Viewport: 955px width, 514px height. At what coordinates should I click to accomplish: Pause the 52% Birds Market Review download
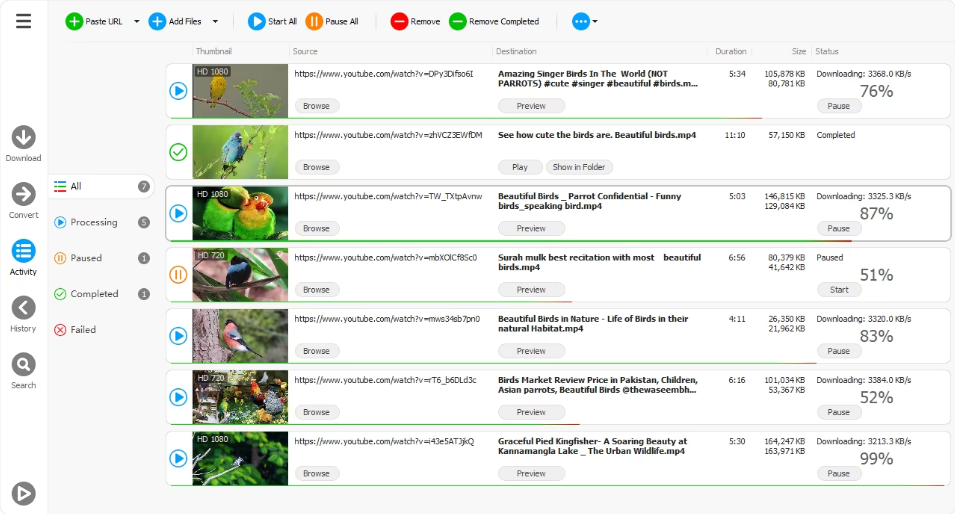click(x=839, y=412)
